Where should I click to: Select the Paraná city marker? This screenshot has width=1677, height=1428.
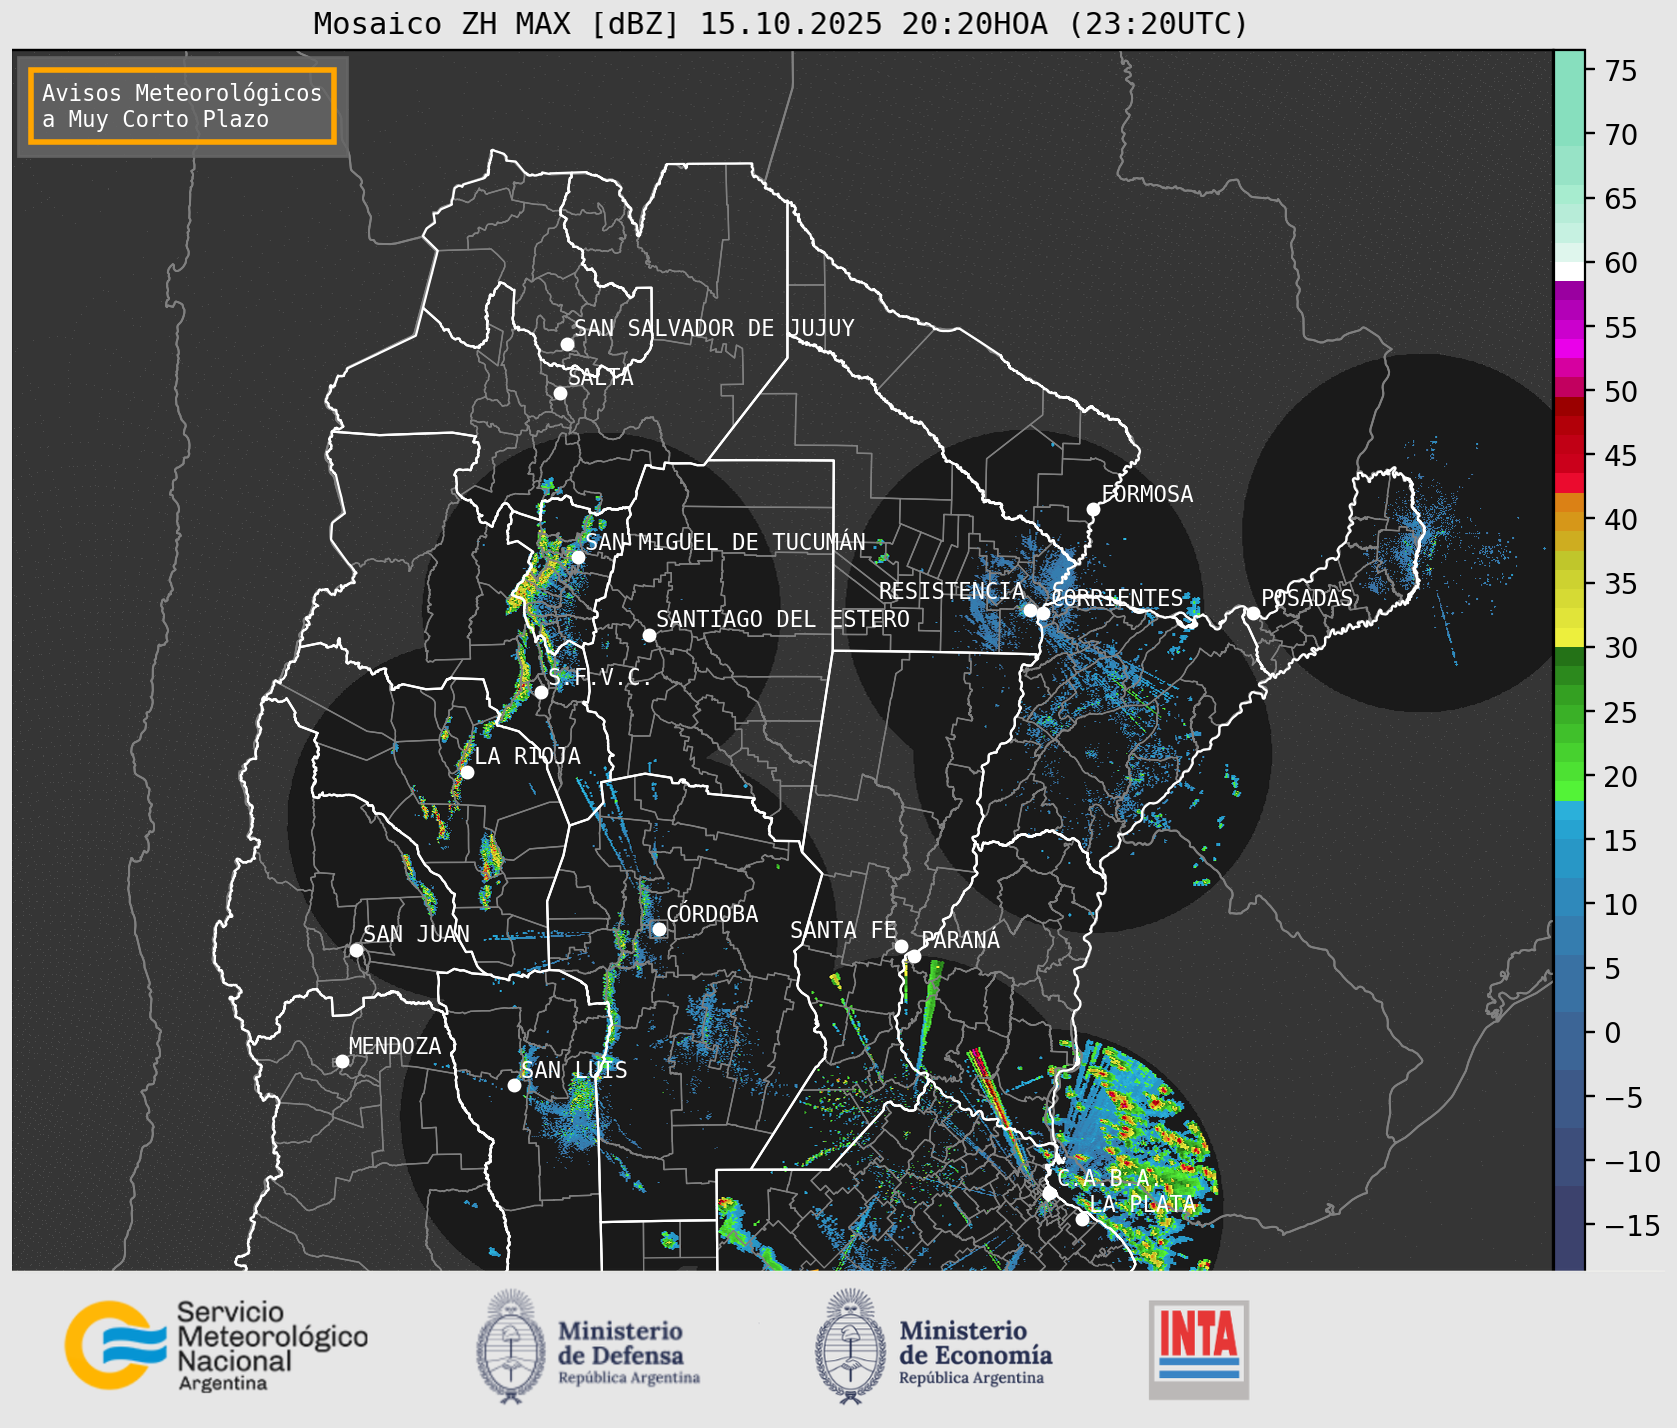pyautogui.click(x=914, y=956)
